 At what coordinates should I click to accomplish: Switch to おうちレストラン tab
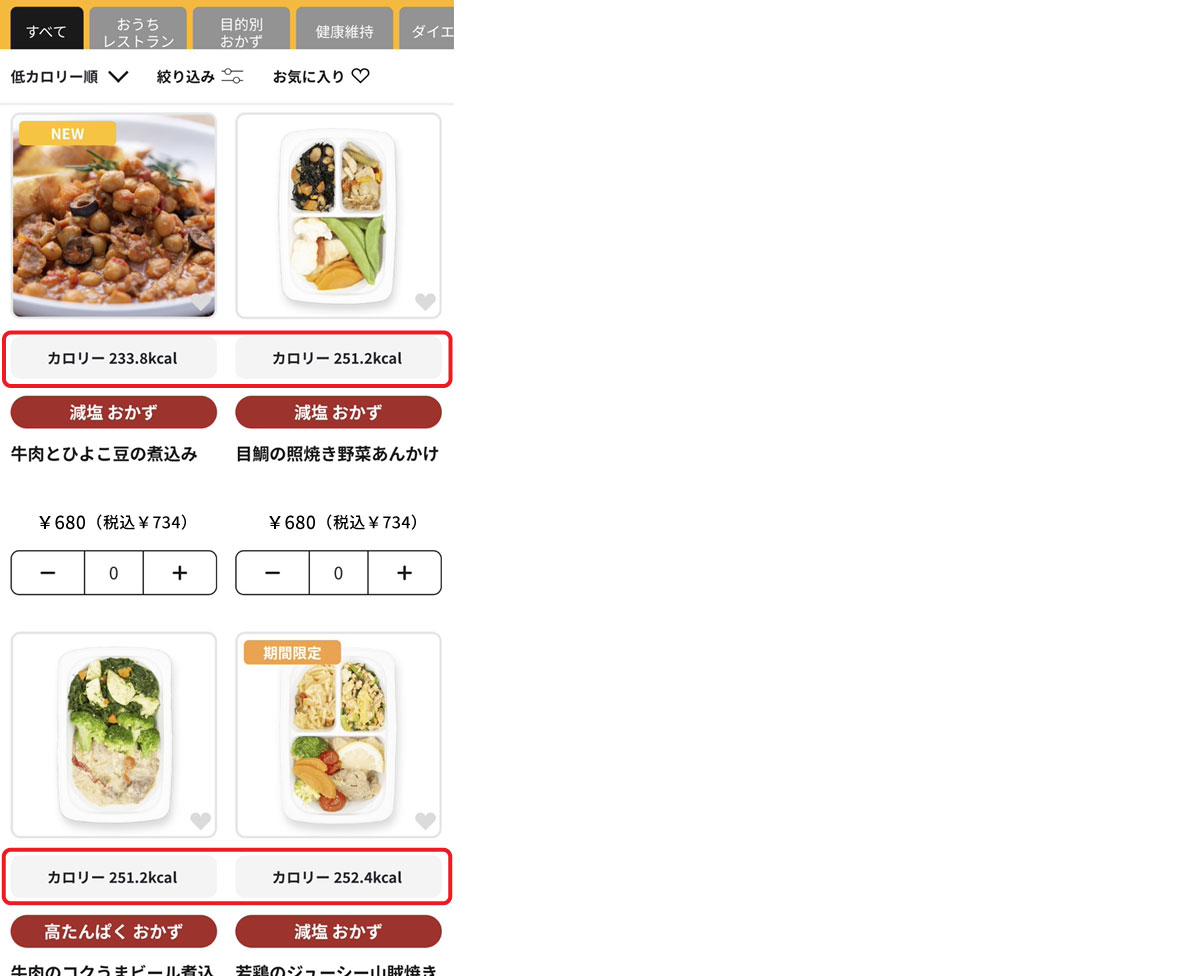click(138, 29)
